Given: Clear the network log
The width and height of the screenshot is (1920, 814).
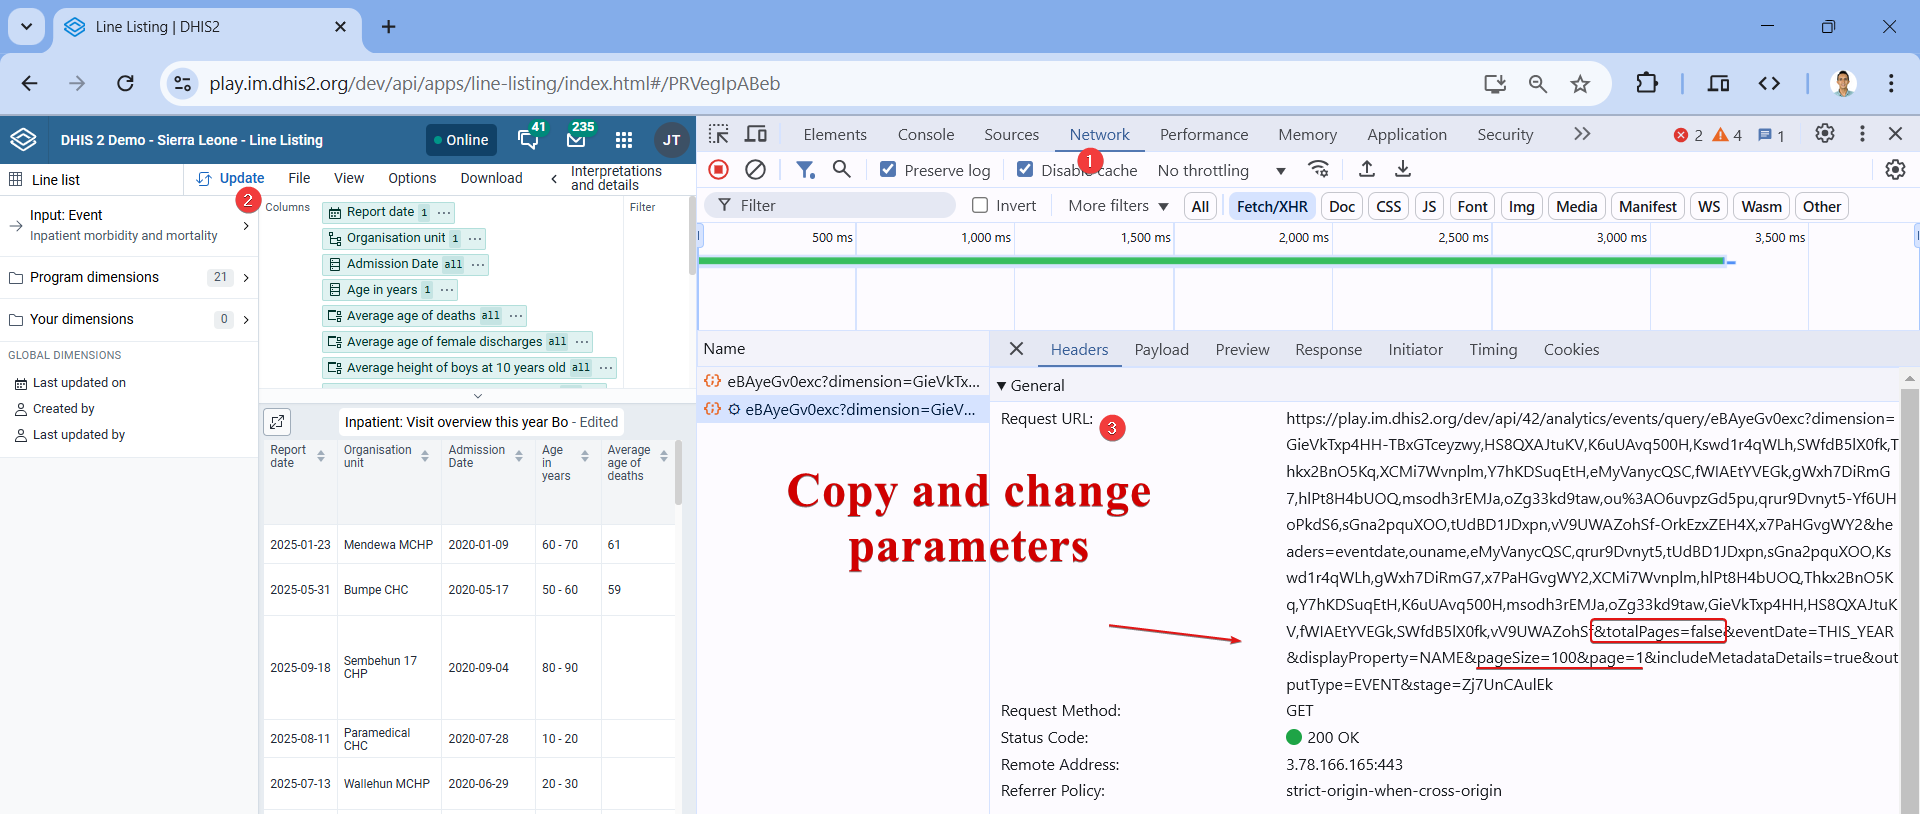Looking at the screenshot, I should click(756, 170).
